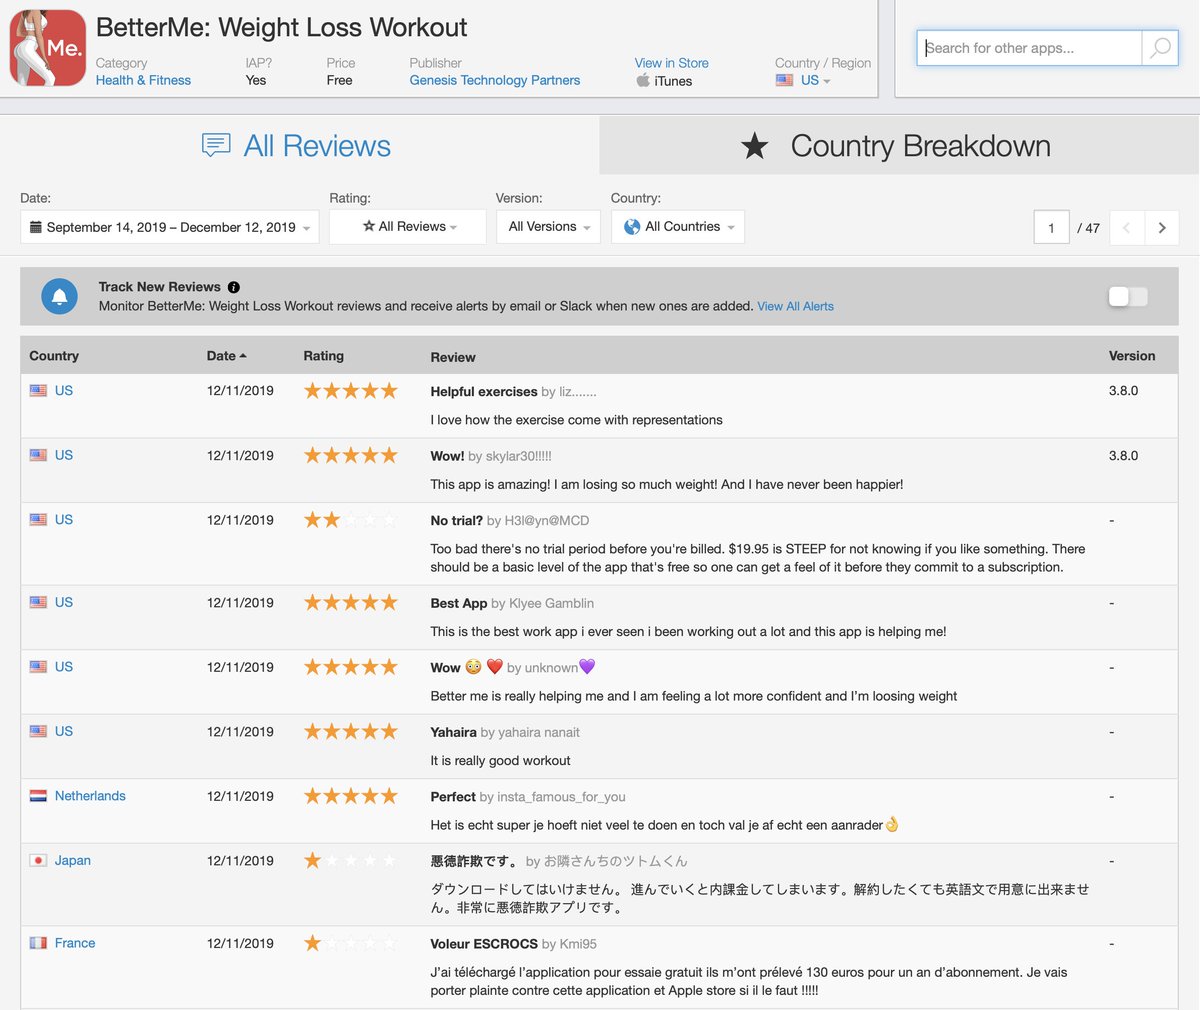This screenshot has width=1200, height=1010.
Task: Click the View in Store link
Action: pyautogui.click(x=671, y=63)
